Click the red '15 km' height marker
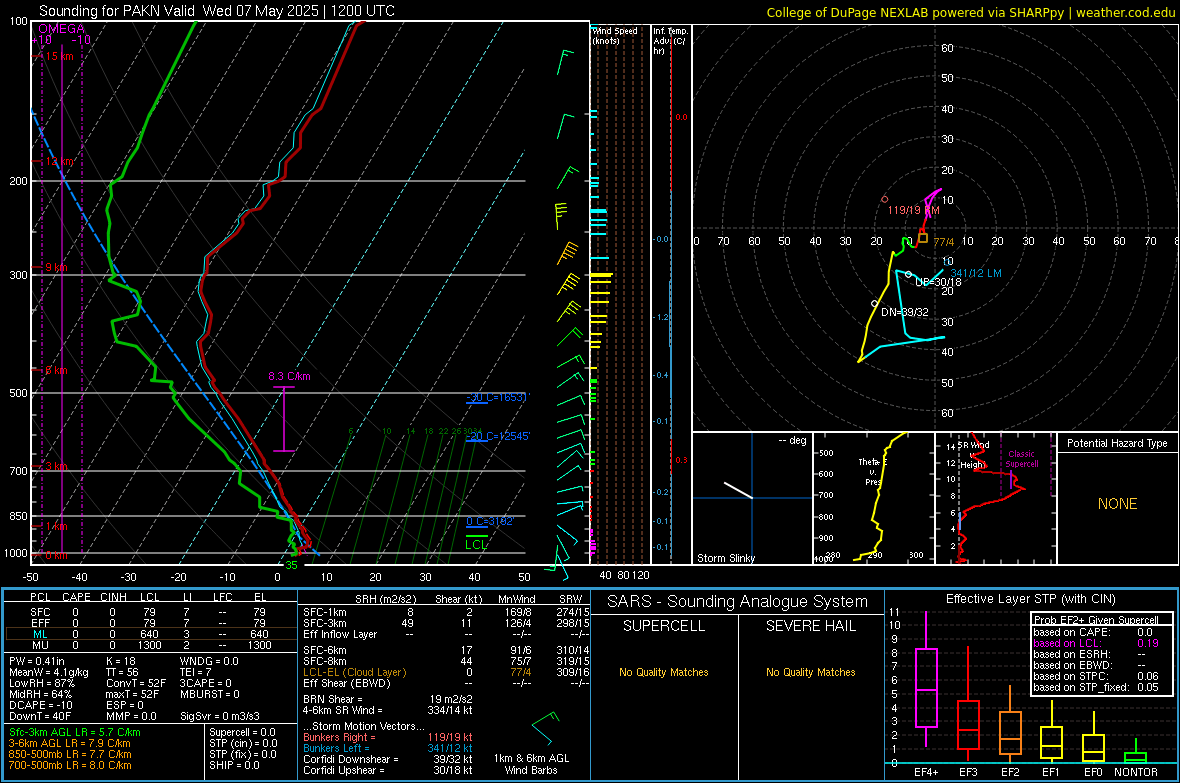This screenshot has height=783, width=1180. point(59,56)
